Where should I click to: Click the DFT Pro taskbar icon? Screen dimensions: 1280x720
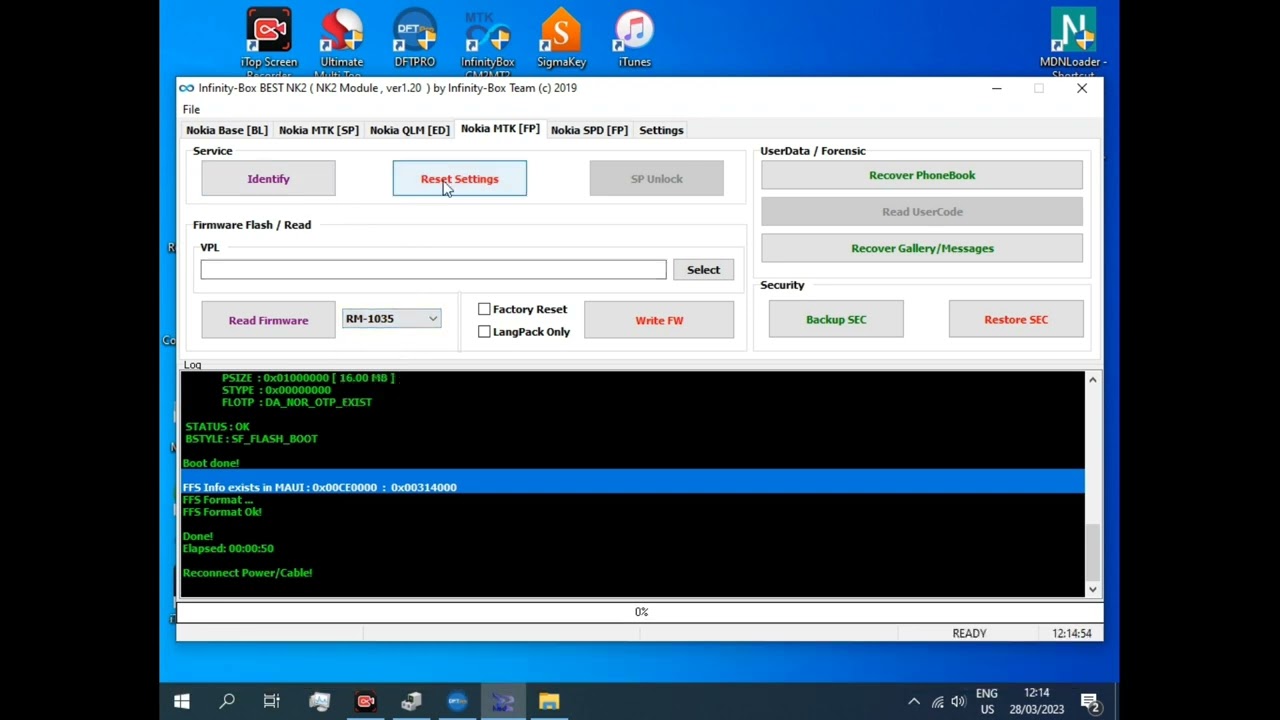pyautogui.click(x=457, y=702)
